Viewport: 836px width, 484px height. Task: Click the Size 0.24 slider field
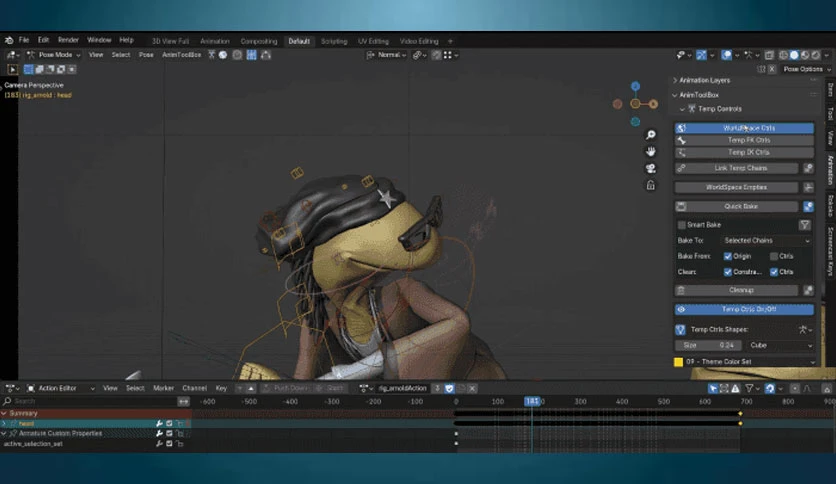pos(708,345)
